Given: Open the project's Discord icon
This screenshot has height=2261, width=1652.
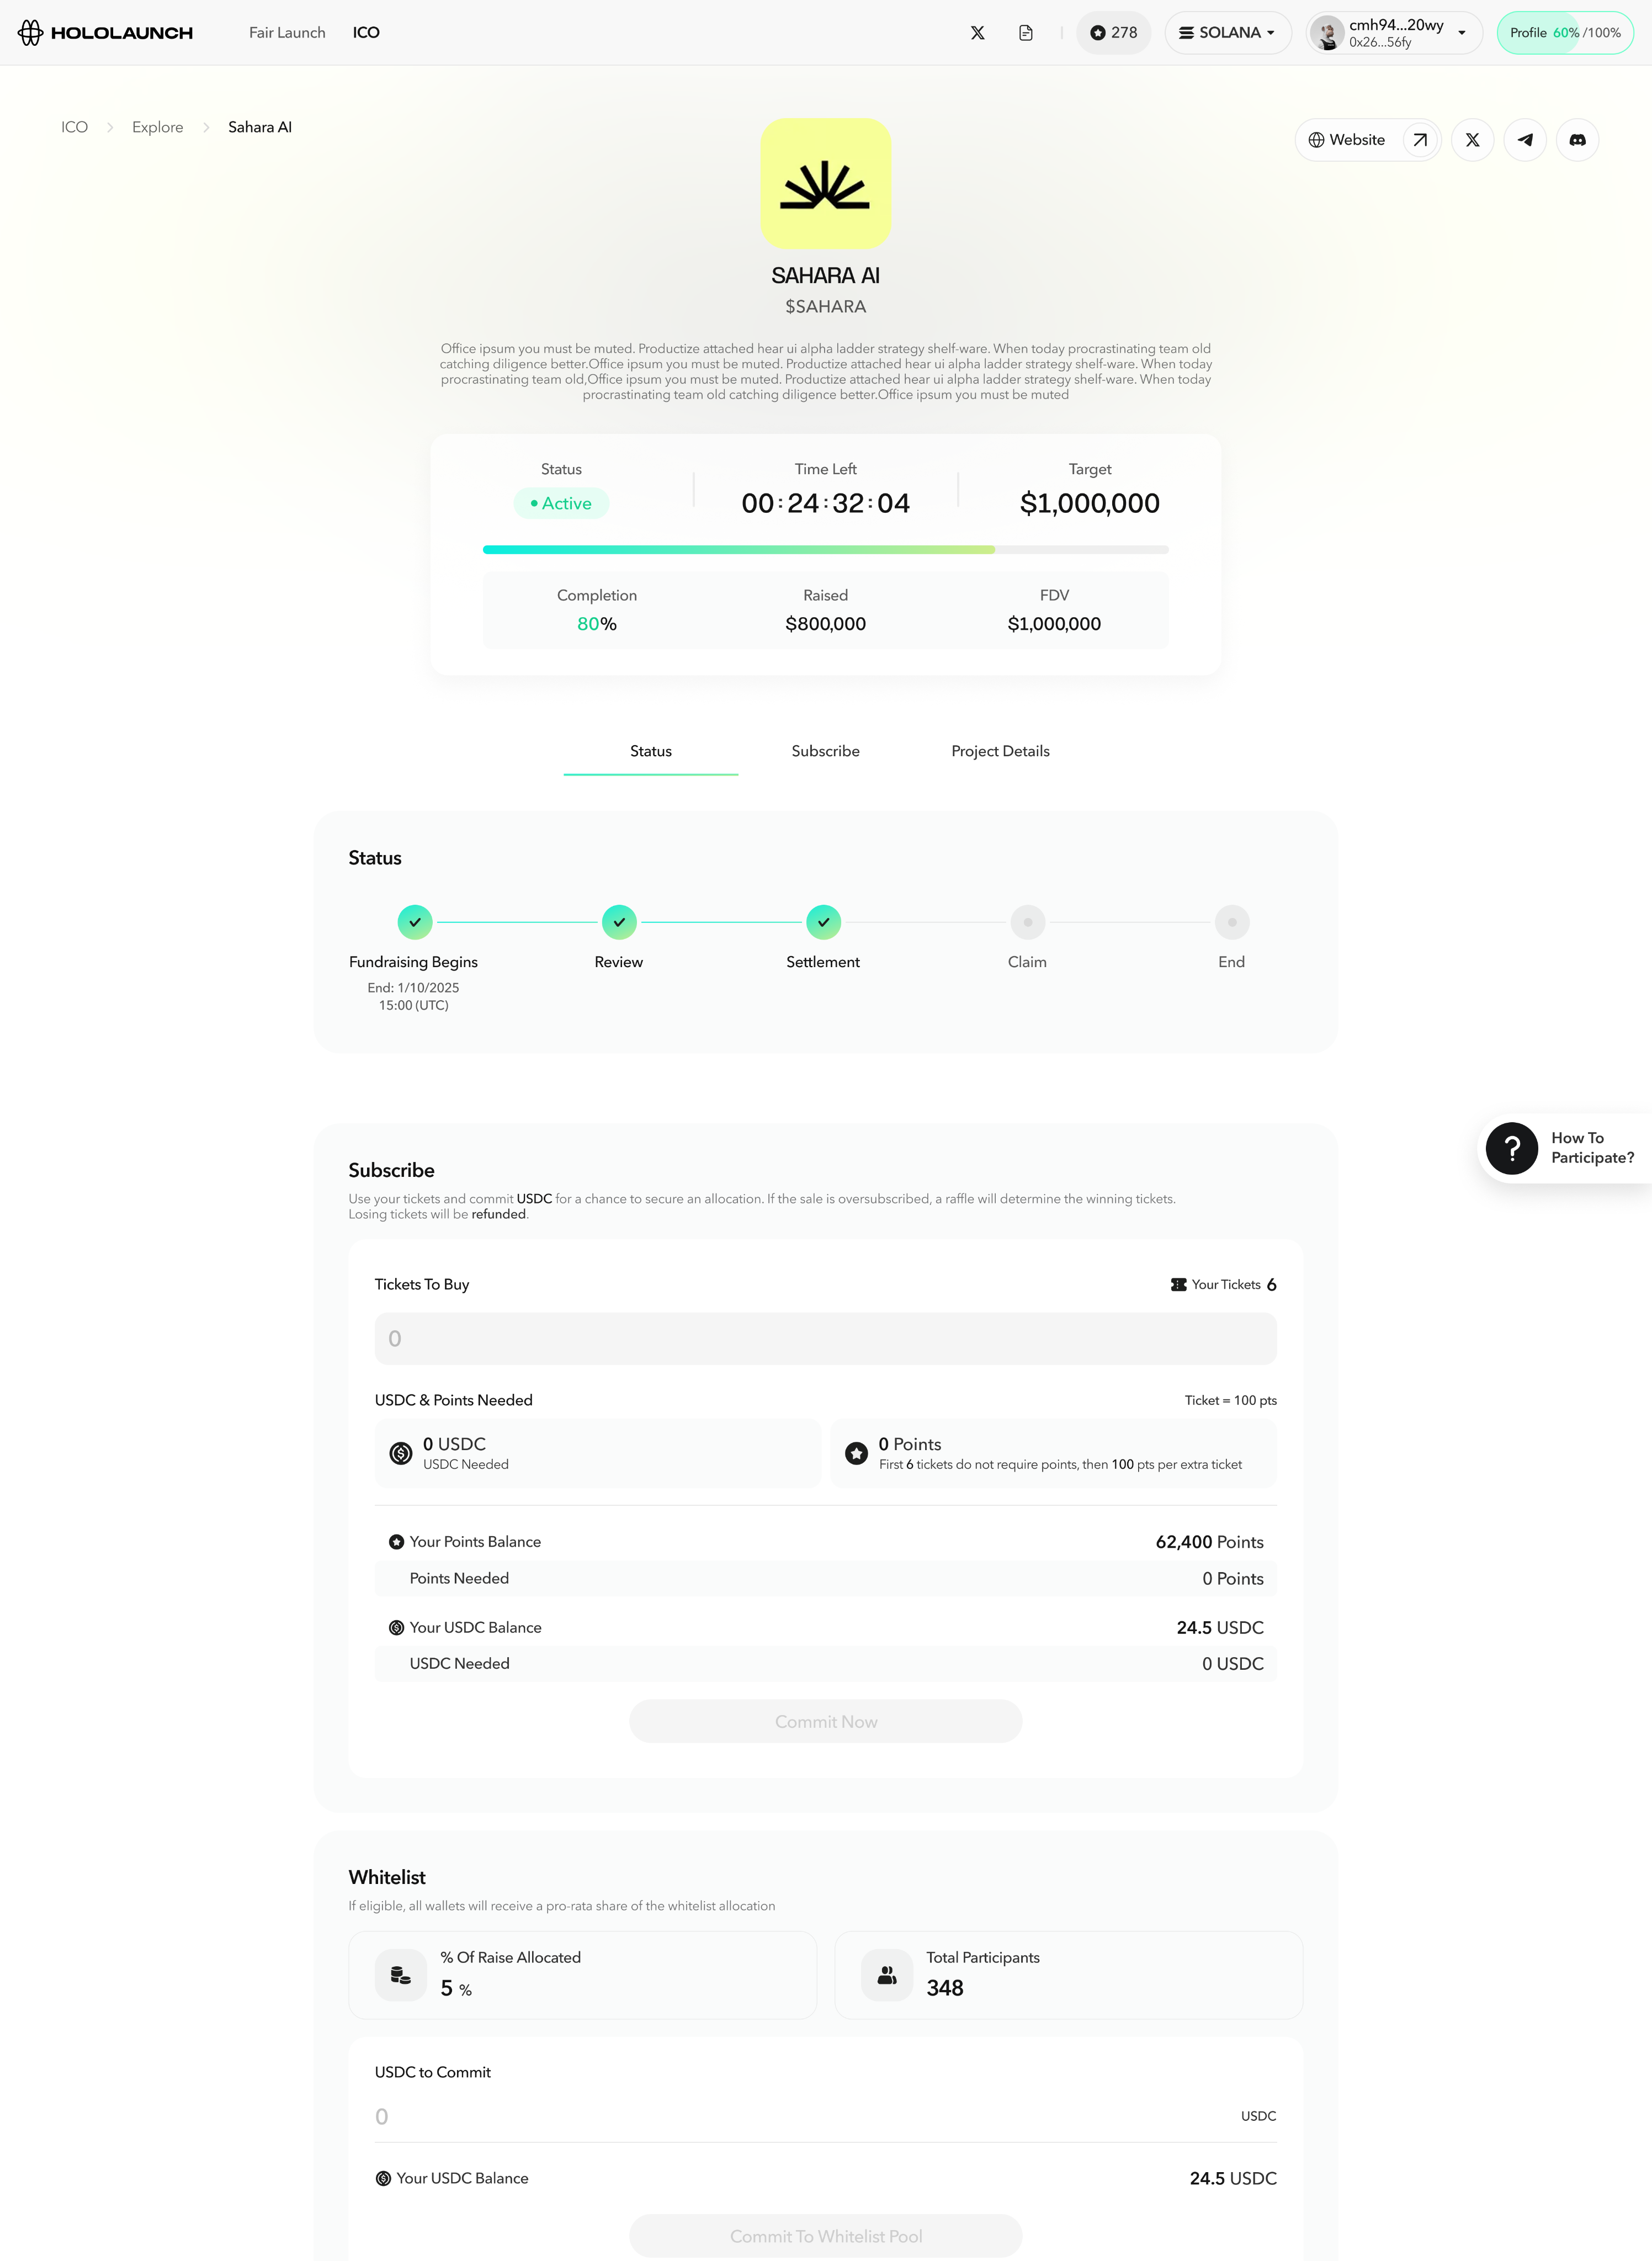Looking at the screenshot, I should pyautogui.click(x=1577, y=140).
